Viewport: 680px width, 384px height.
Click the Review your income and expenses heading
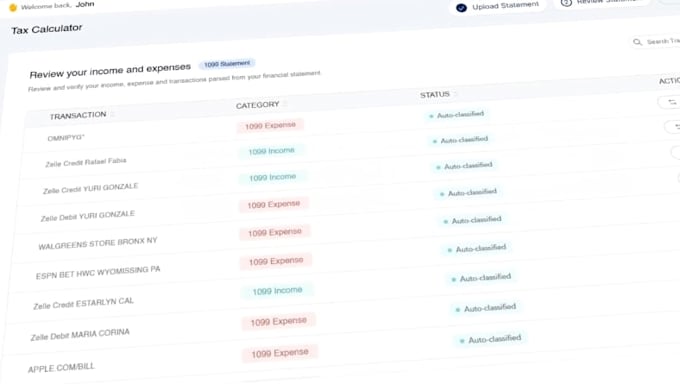(x=110, y=71)
